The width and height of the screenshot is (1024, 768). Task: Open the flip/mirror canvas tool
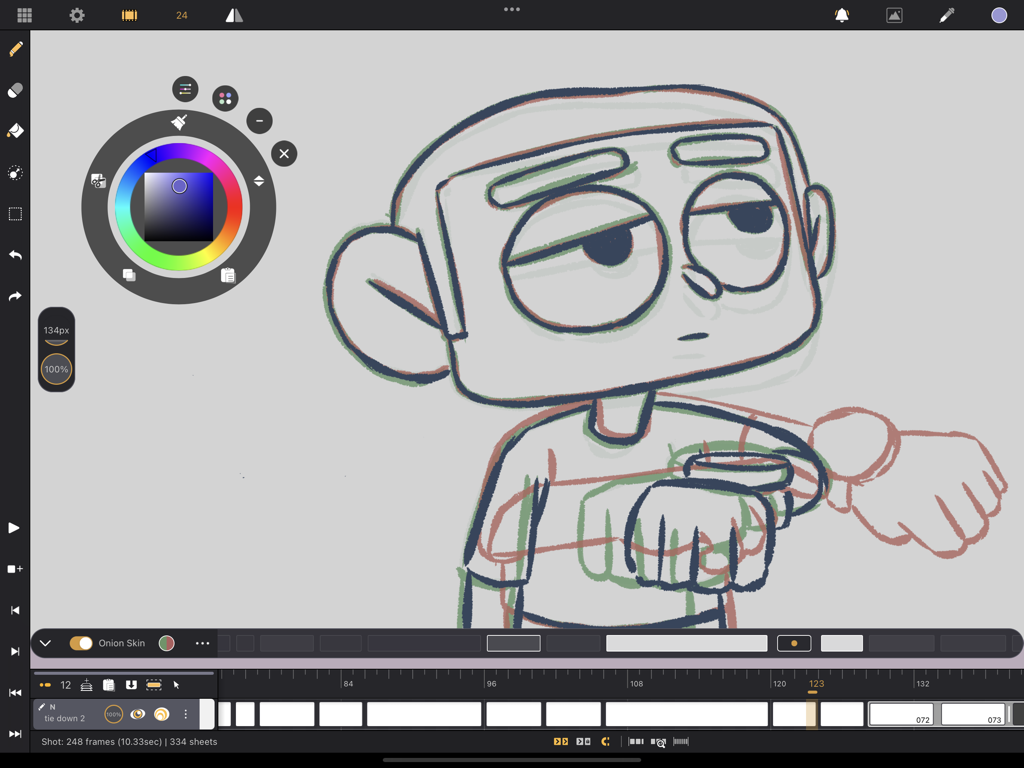pos(234,15)
